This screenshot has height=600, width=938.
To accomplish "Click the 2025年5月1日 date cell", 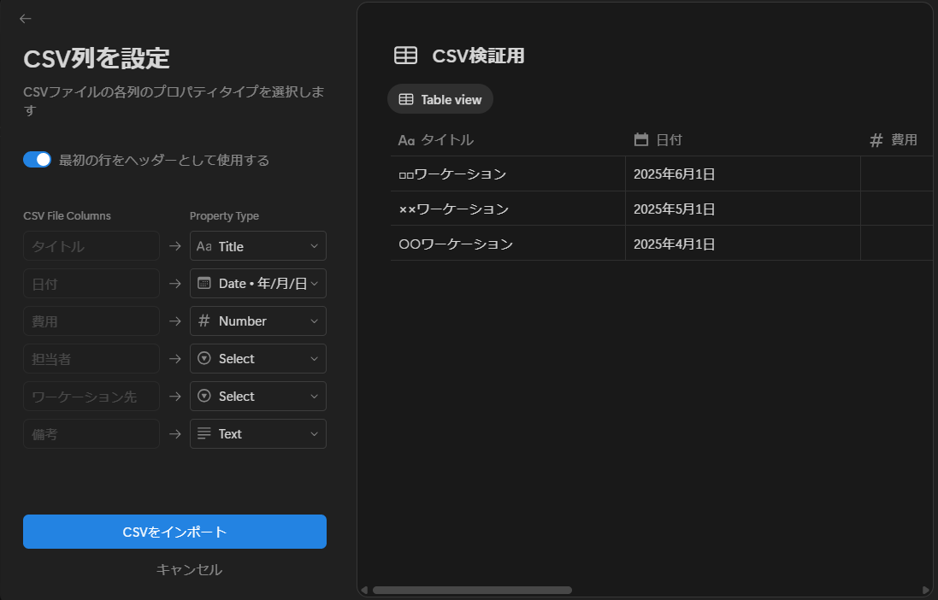I will [x=743, y=209].
